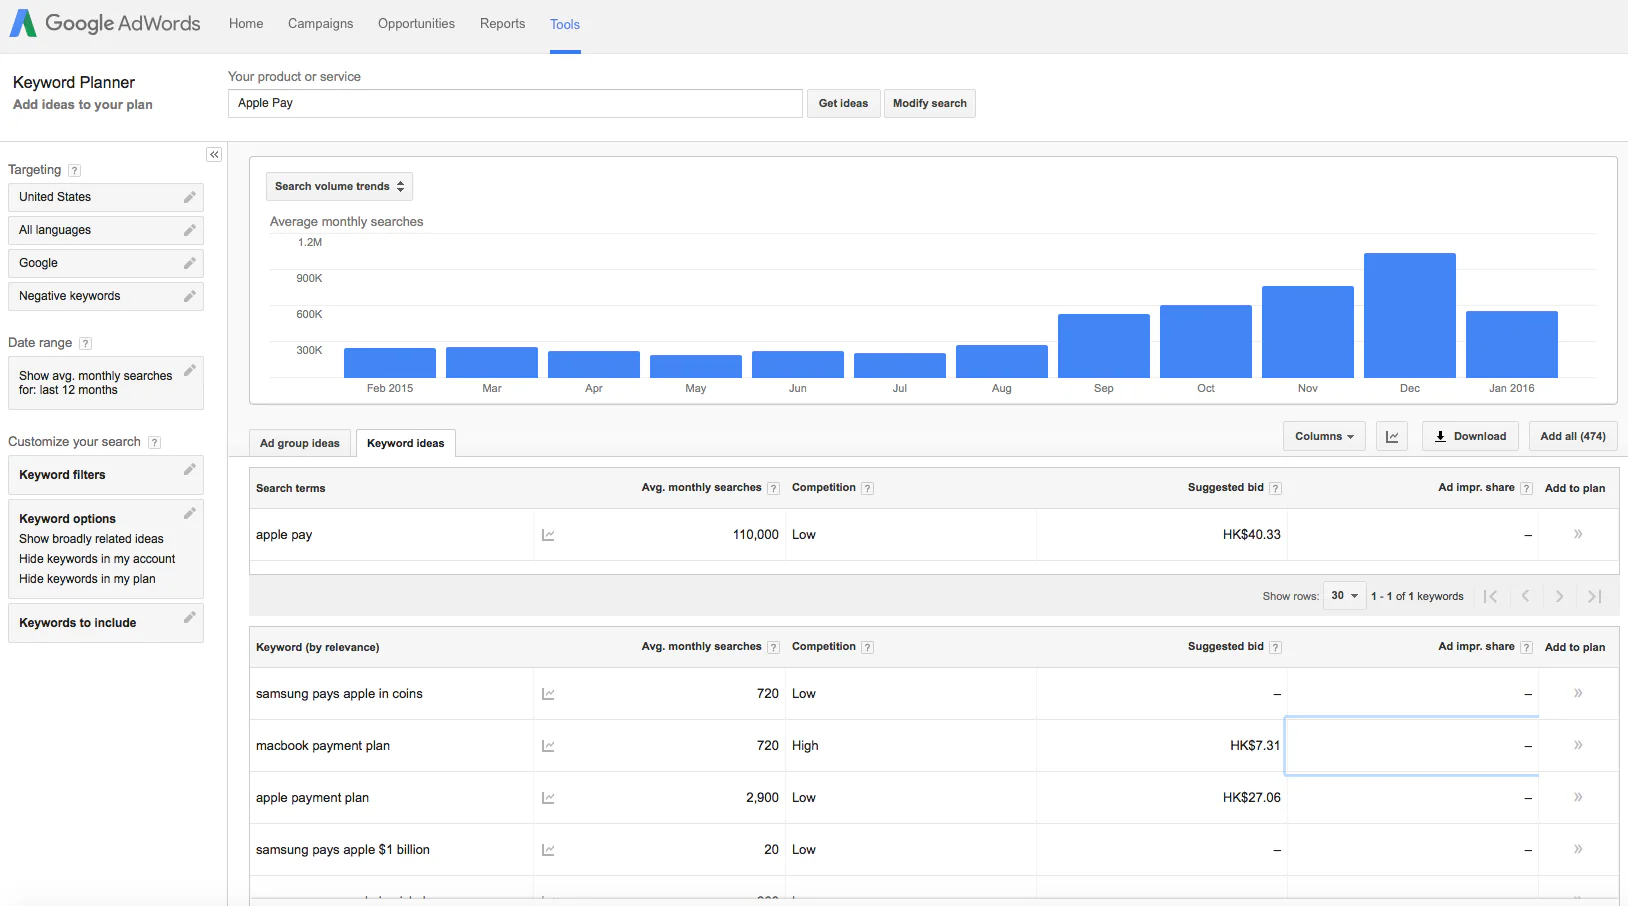Open Show rows 30 dropdown

coord(1344,596)
